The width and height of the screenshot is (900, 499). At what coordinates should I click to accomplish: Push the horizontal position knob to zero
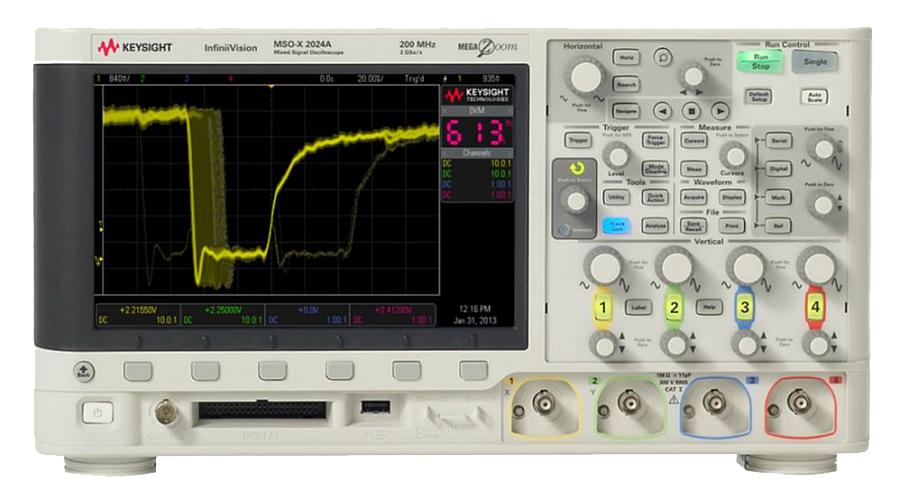693,76
